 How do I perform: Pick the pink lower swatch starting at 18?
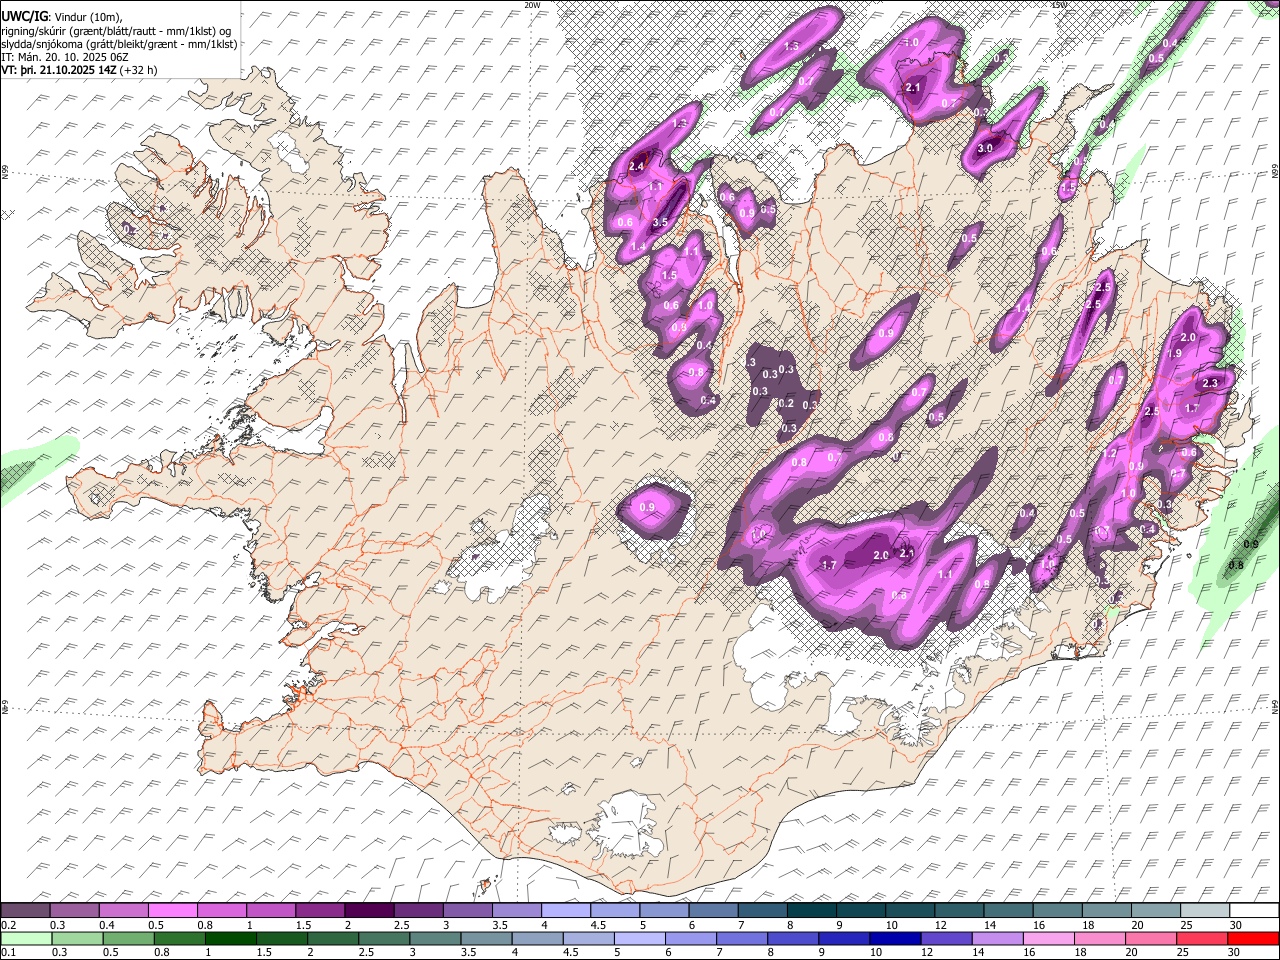pos(1100,938)
